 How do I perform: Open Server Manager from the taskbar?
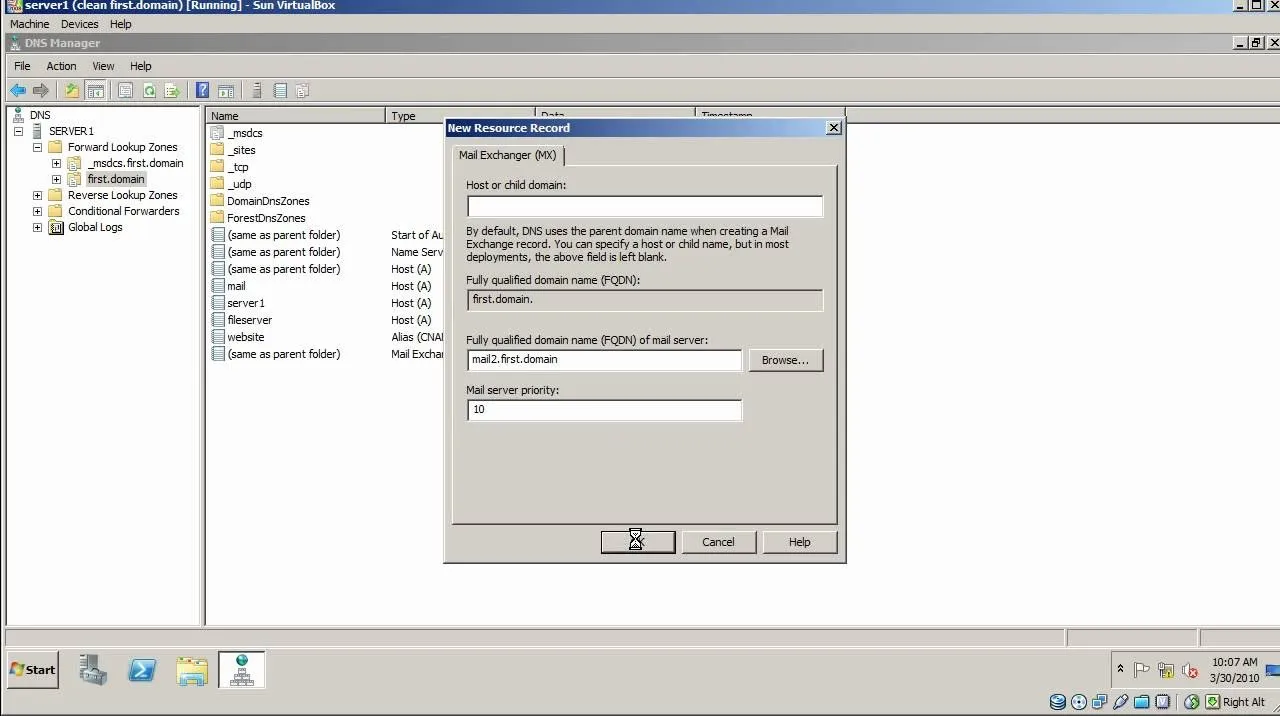[93, 670]
